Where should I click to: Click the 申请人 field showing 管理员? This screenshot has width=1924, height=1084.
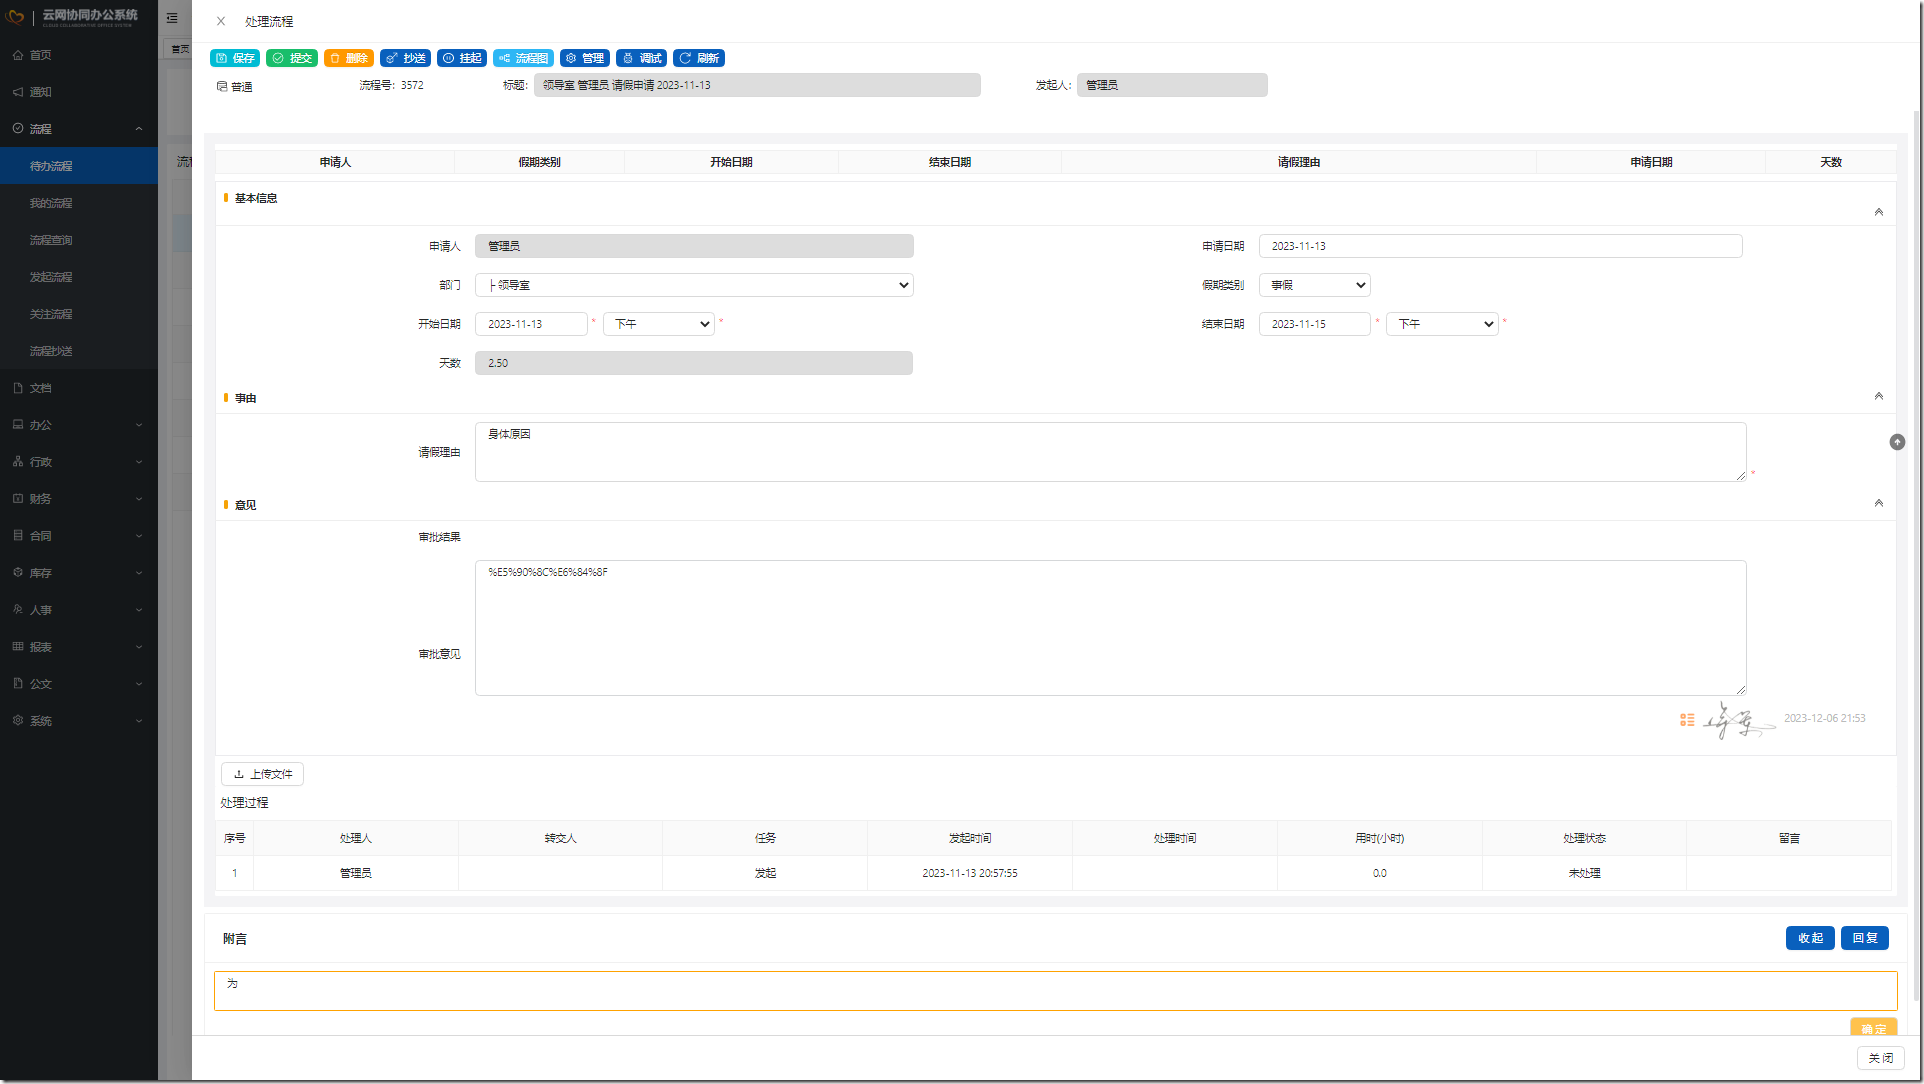[694, 246]
